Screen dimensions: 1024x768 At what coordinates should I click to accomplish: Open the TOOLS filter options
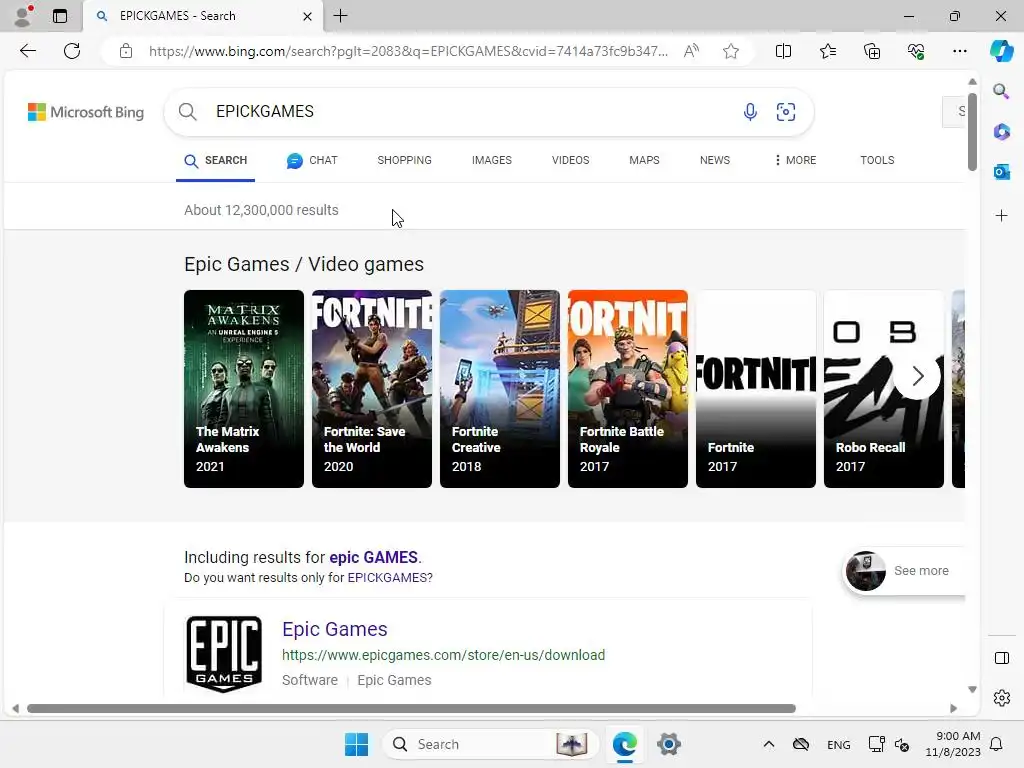877,160
